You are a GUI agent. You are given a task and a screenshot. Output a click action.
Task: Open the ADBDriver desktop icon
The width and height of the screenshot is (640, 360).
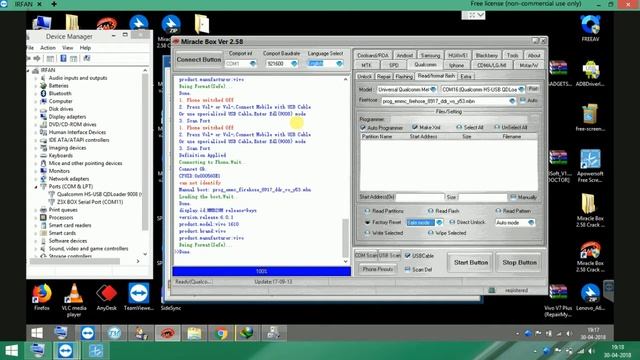(590, 73)
